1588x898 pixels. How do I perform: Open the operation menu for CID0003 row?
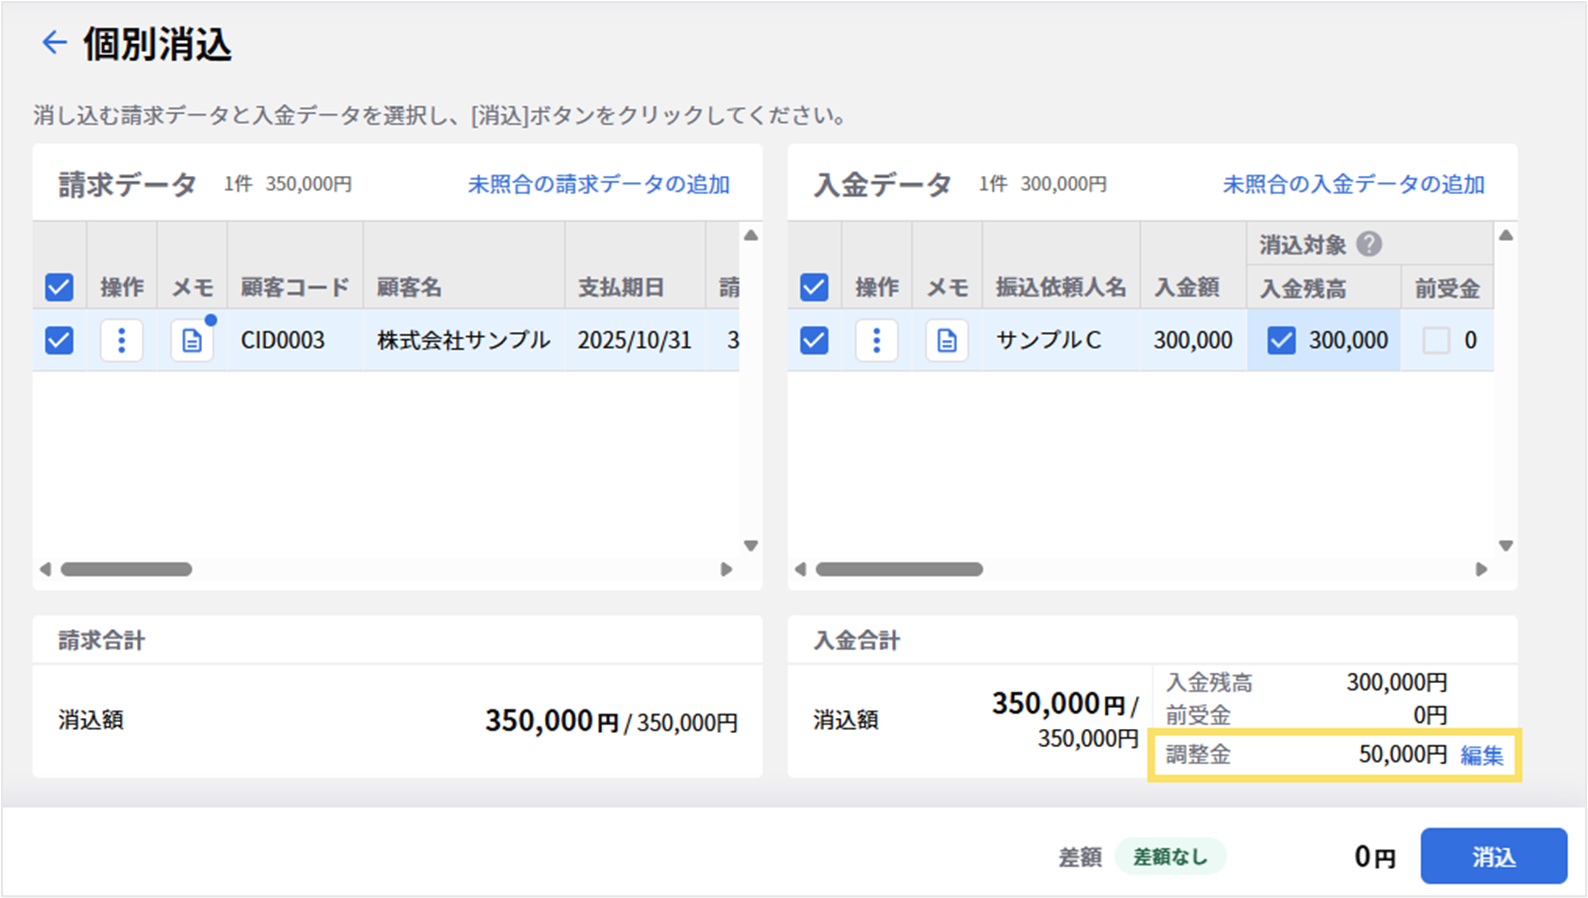(x=121, y=341)
